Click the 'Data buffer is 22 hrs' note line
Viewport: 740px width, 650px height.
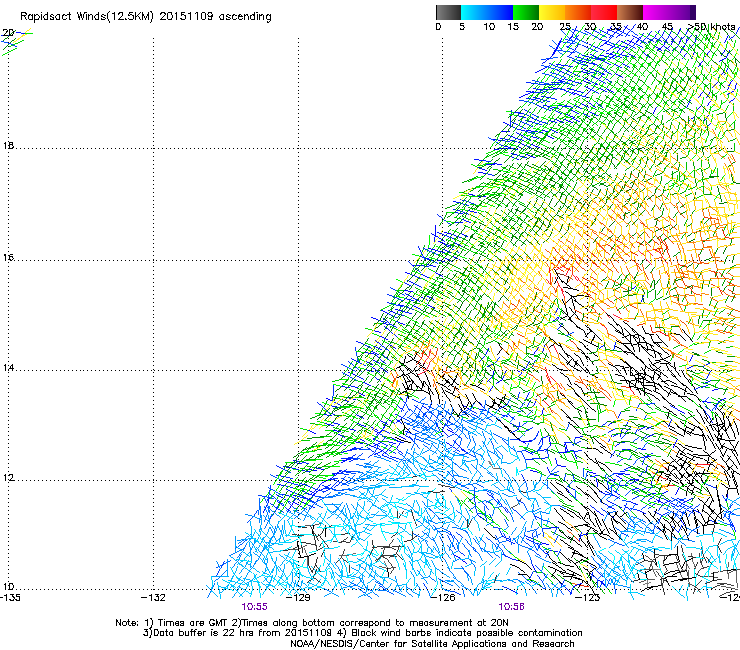point(362,633)
